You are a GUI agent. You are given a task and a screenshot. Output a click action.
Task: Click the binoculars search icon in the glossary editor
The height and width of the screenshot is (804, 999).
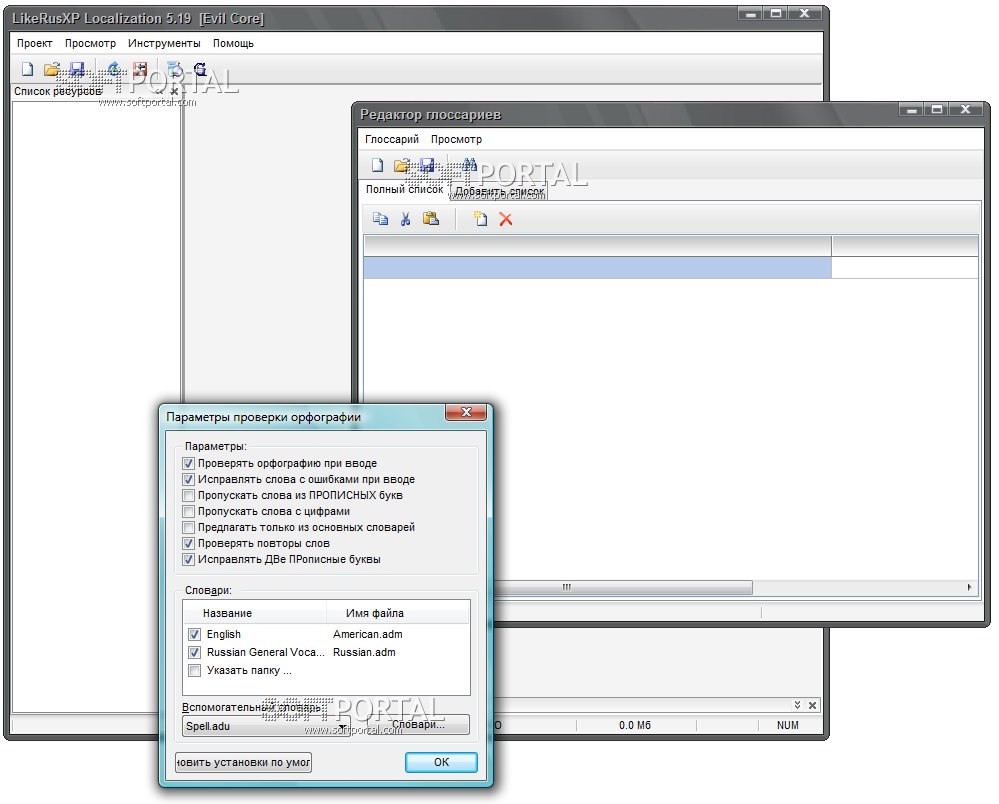pos(470,165)
